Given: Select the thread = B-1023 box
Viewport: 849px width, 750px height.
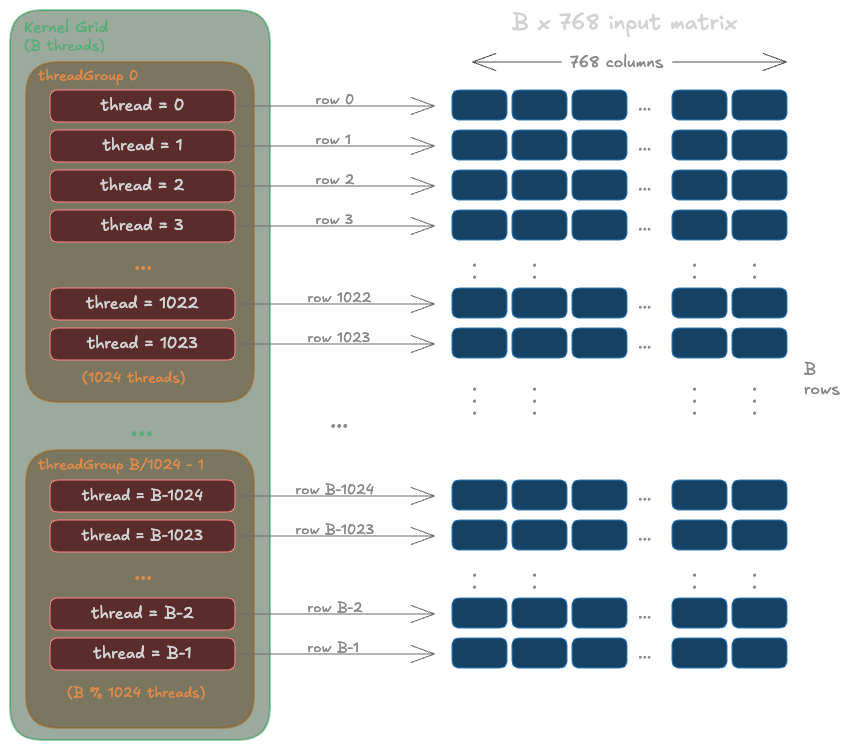Looking at the screenshot, I should point(141,535).
